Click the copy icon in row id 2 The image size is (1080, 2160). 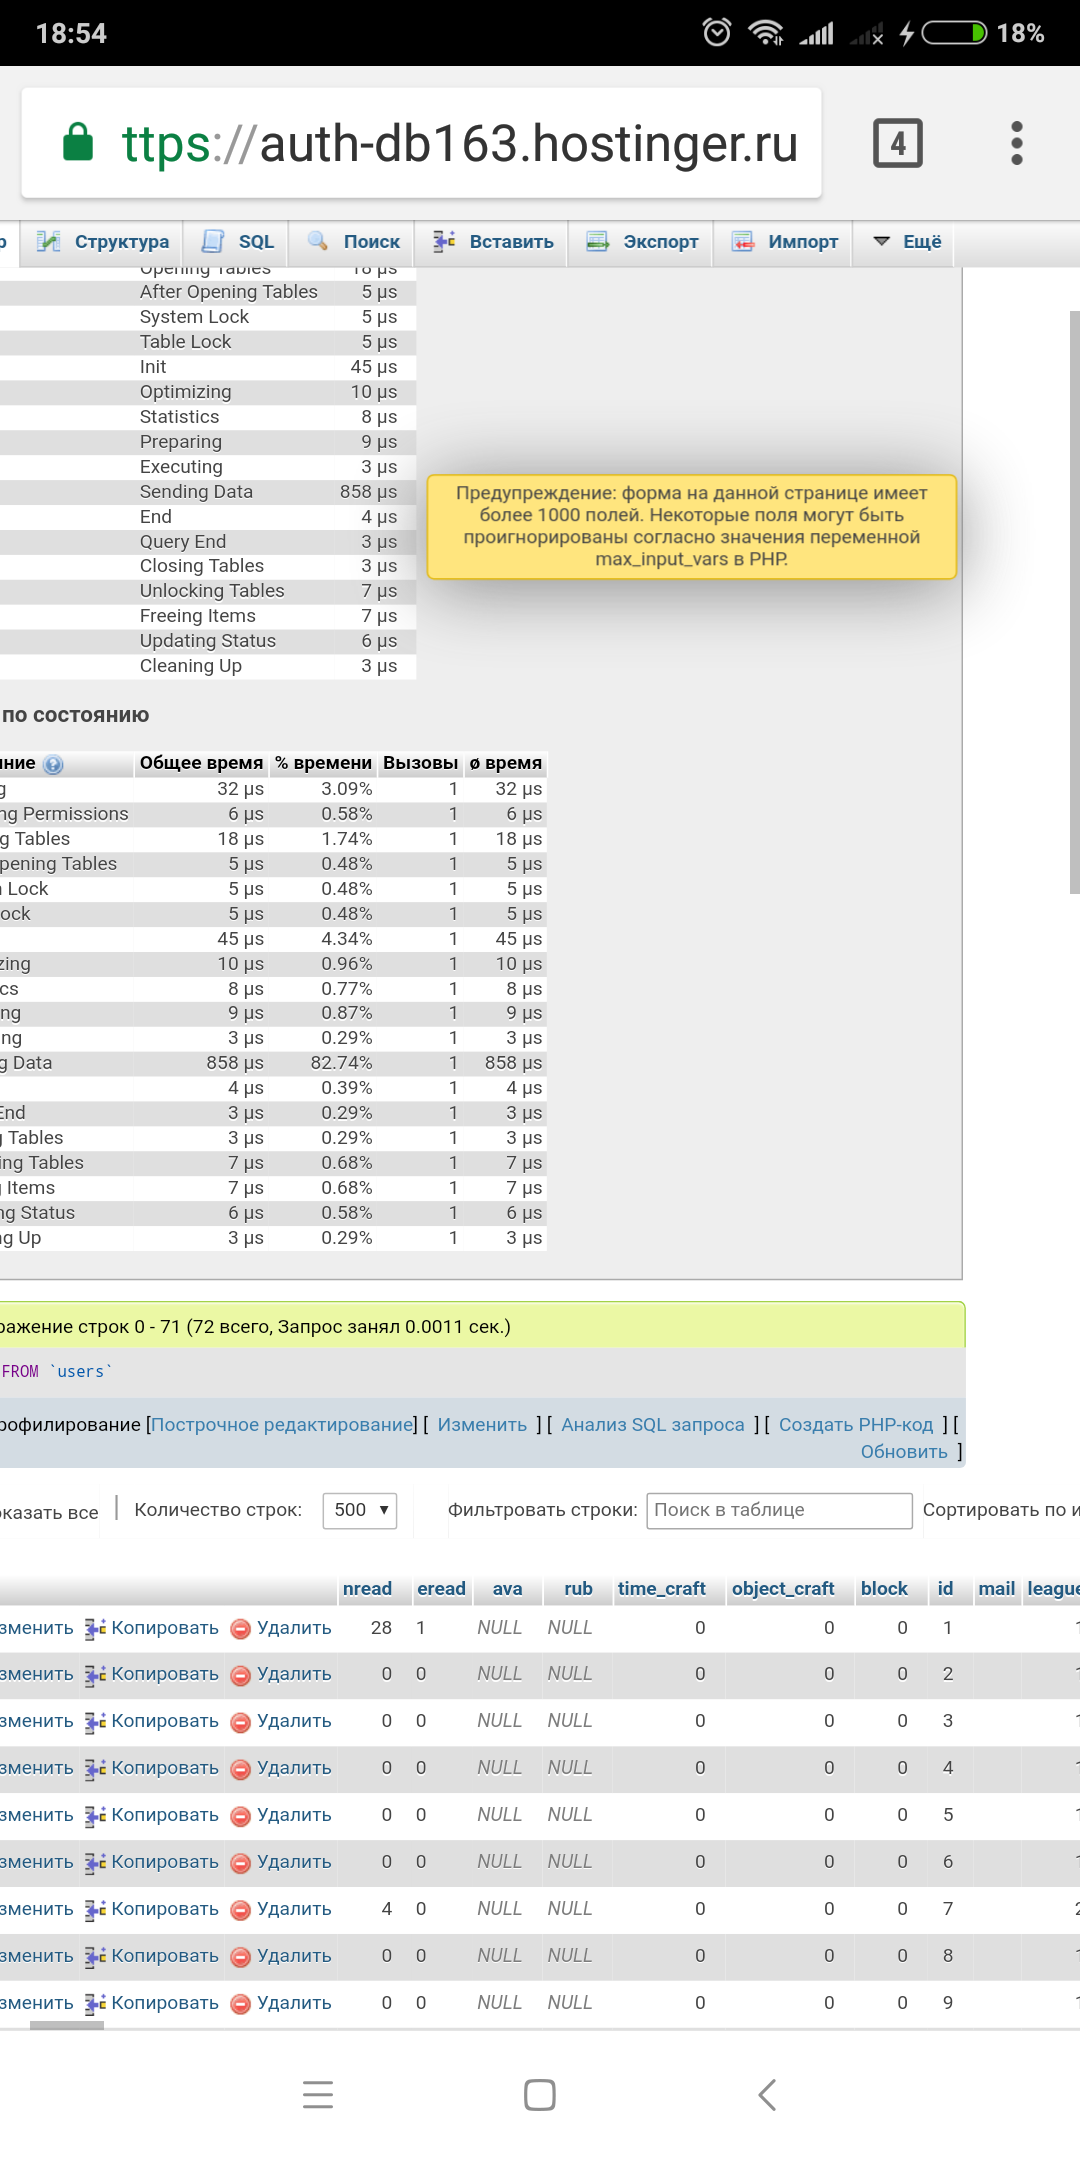click(x=95, y=1675)
